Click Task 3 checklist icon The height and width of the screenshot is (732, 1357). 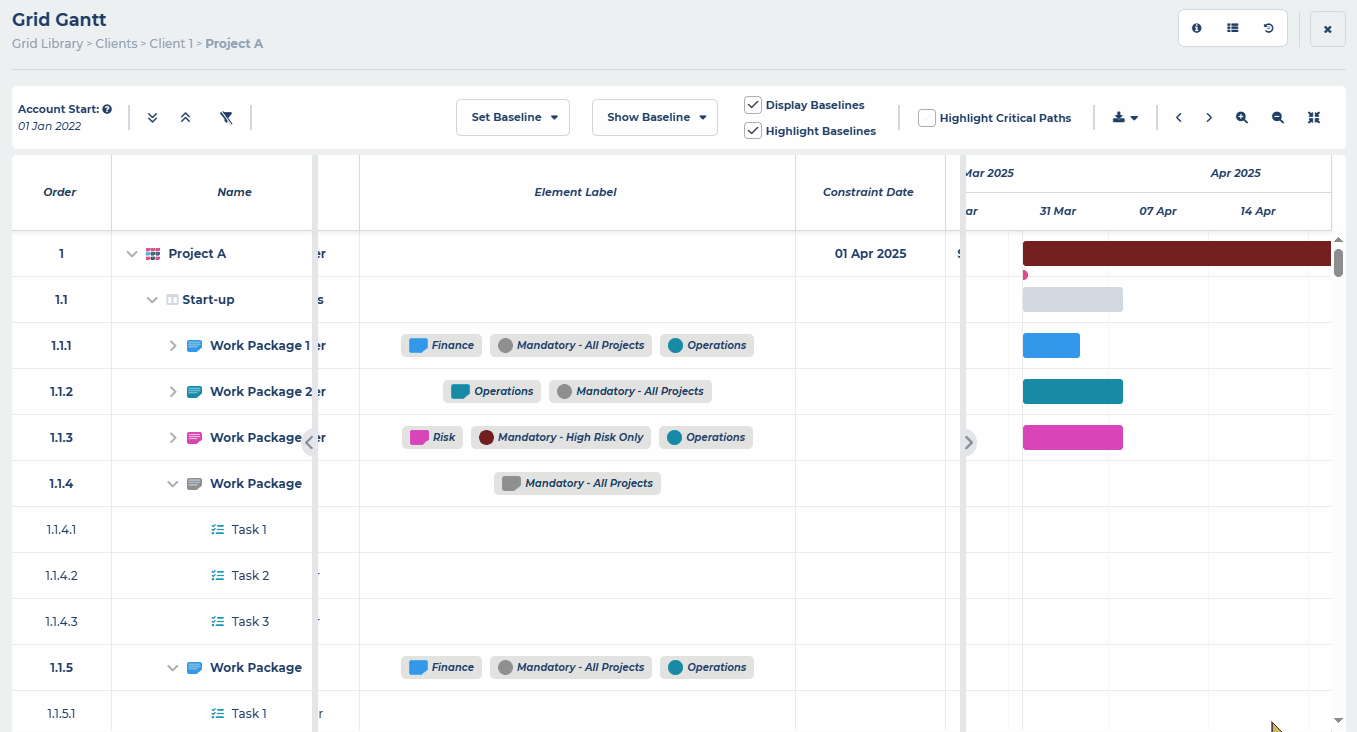click(x=218, y=622)
